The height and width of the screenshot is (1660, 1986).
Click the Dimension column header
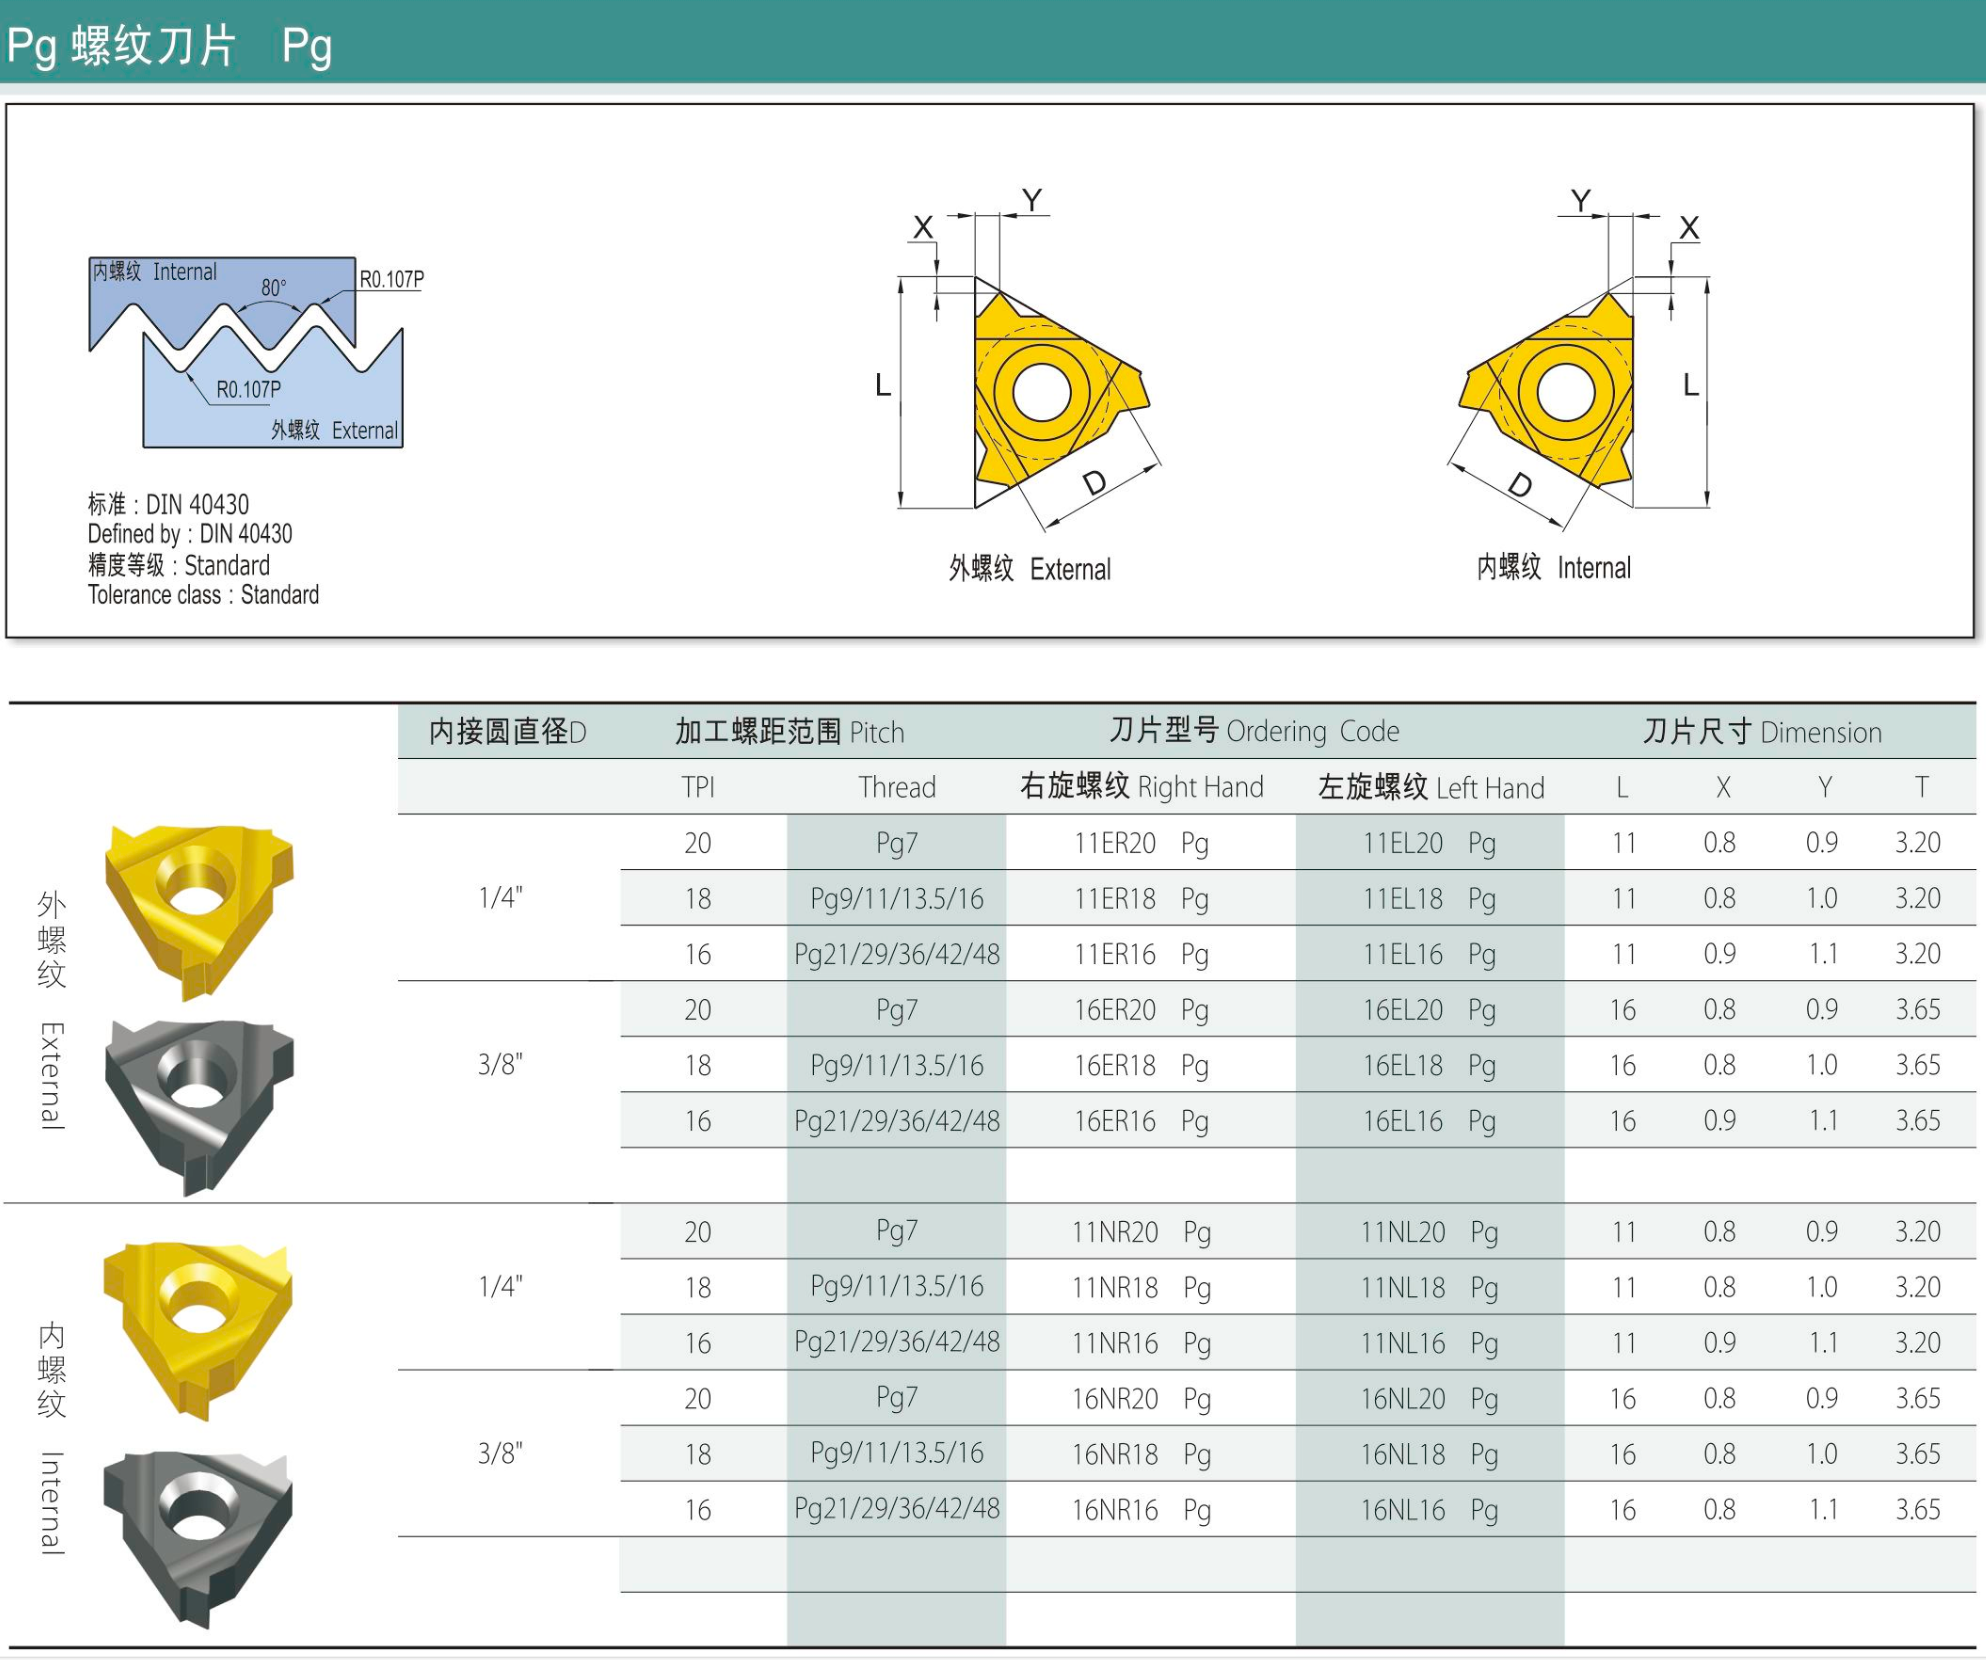pos(1762,732)
